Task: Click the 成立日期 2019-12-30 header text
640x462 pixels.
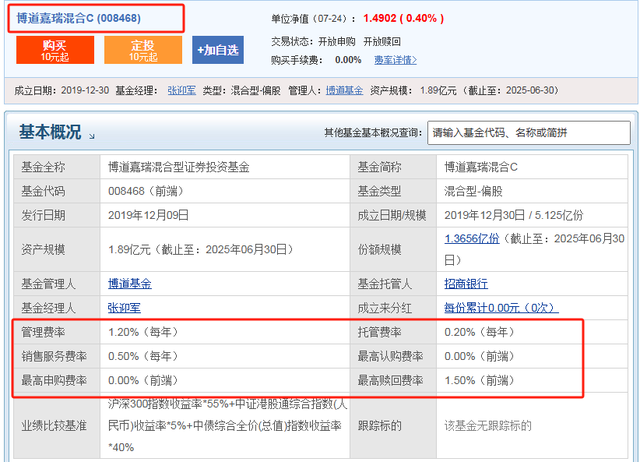Action: click(x=62, y=90)
